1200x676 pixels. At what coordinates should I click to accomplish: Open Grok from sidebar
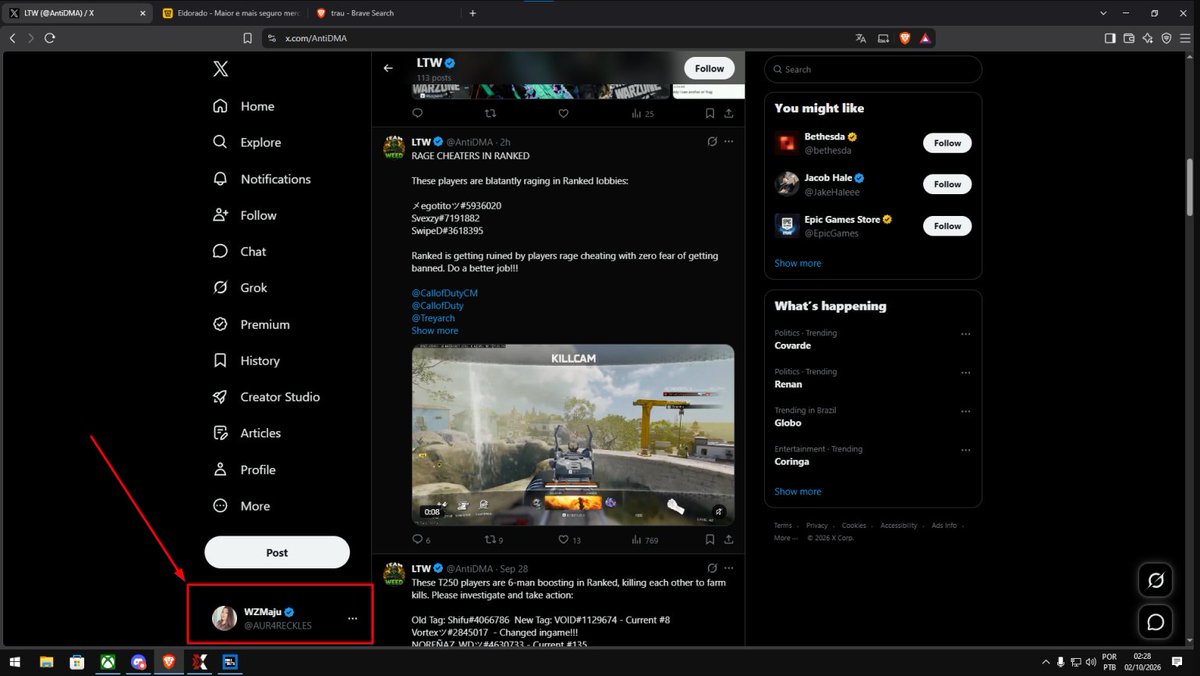[239, 287]
